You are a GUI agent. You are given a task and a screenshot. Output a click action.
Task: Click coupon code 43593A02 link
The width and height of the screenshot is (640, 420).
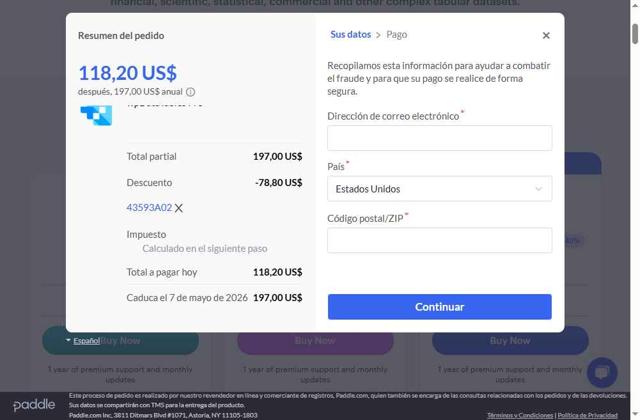tap(149, 208)
